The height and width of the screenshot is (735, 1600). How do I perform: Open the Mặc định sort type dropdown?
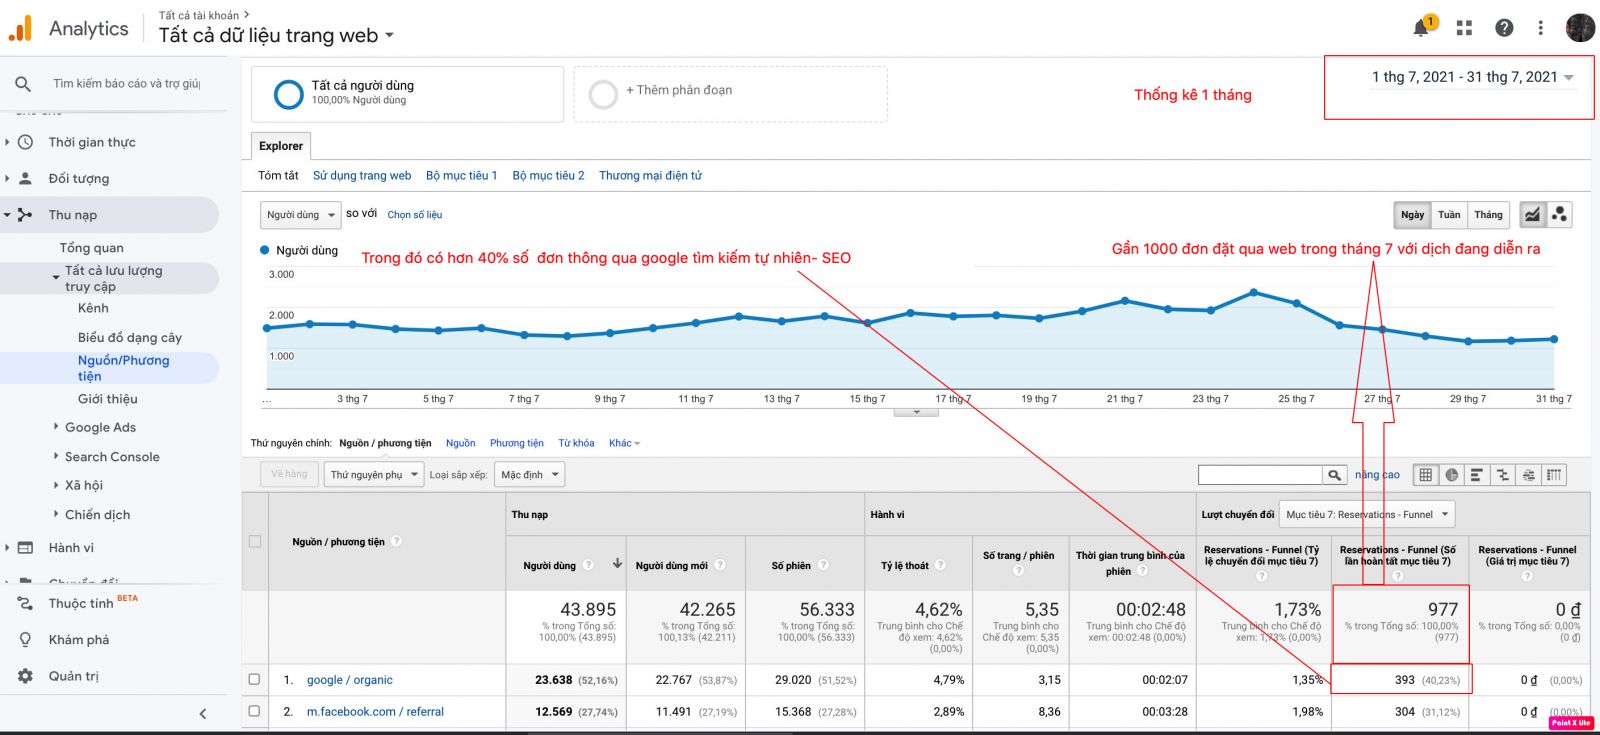click(x=530, y=474)
